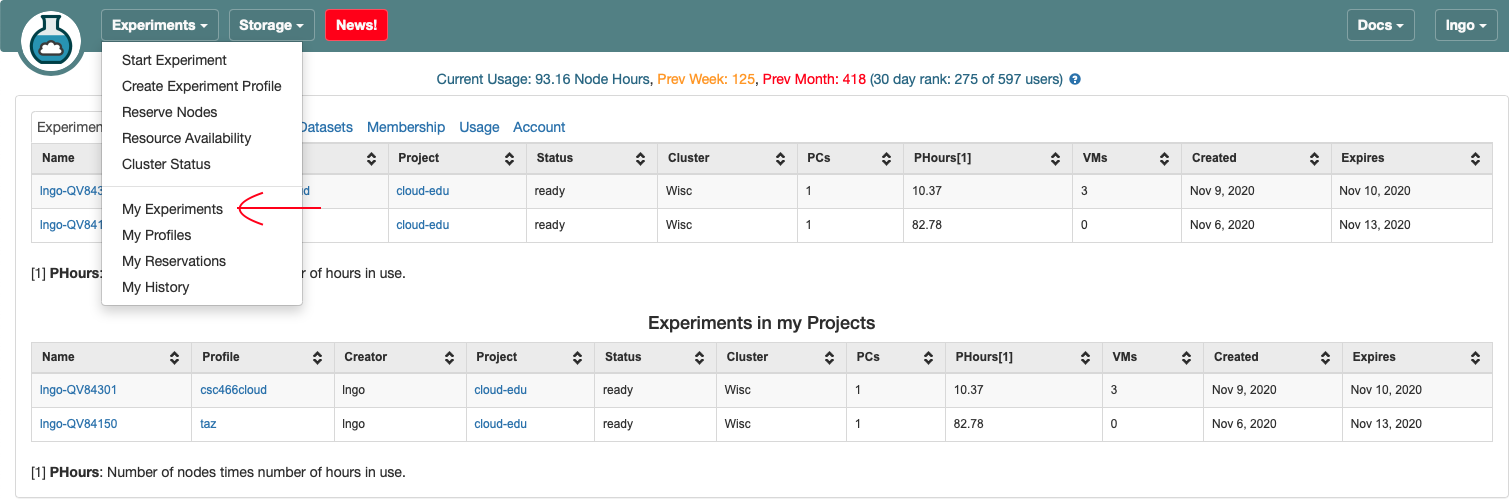Open the csc466cloud profile link

pos(234,390)
